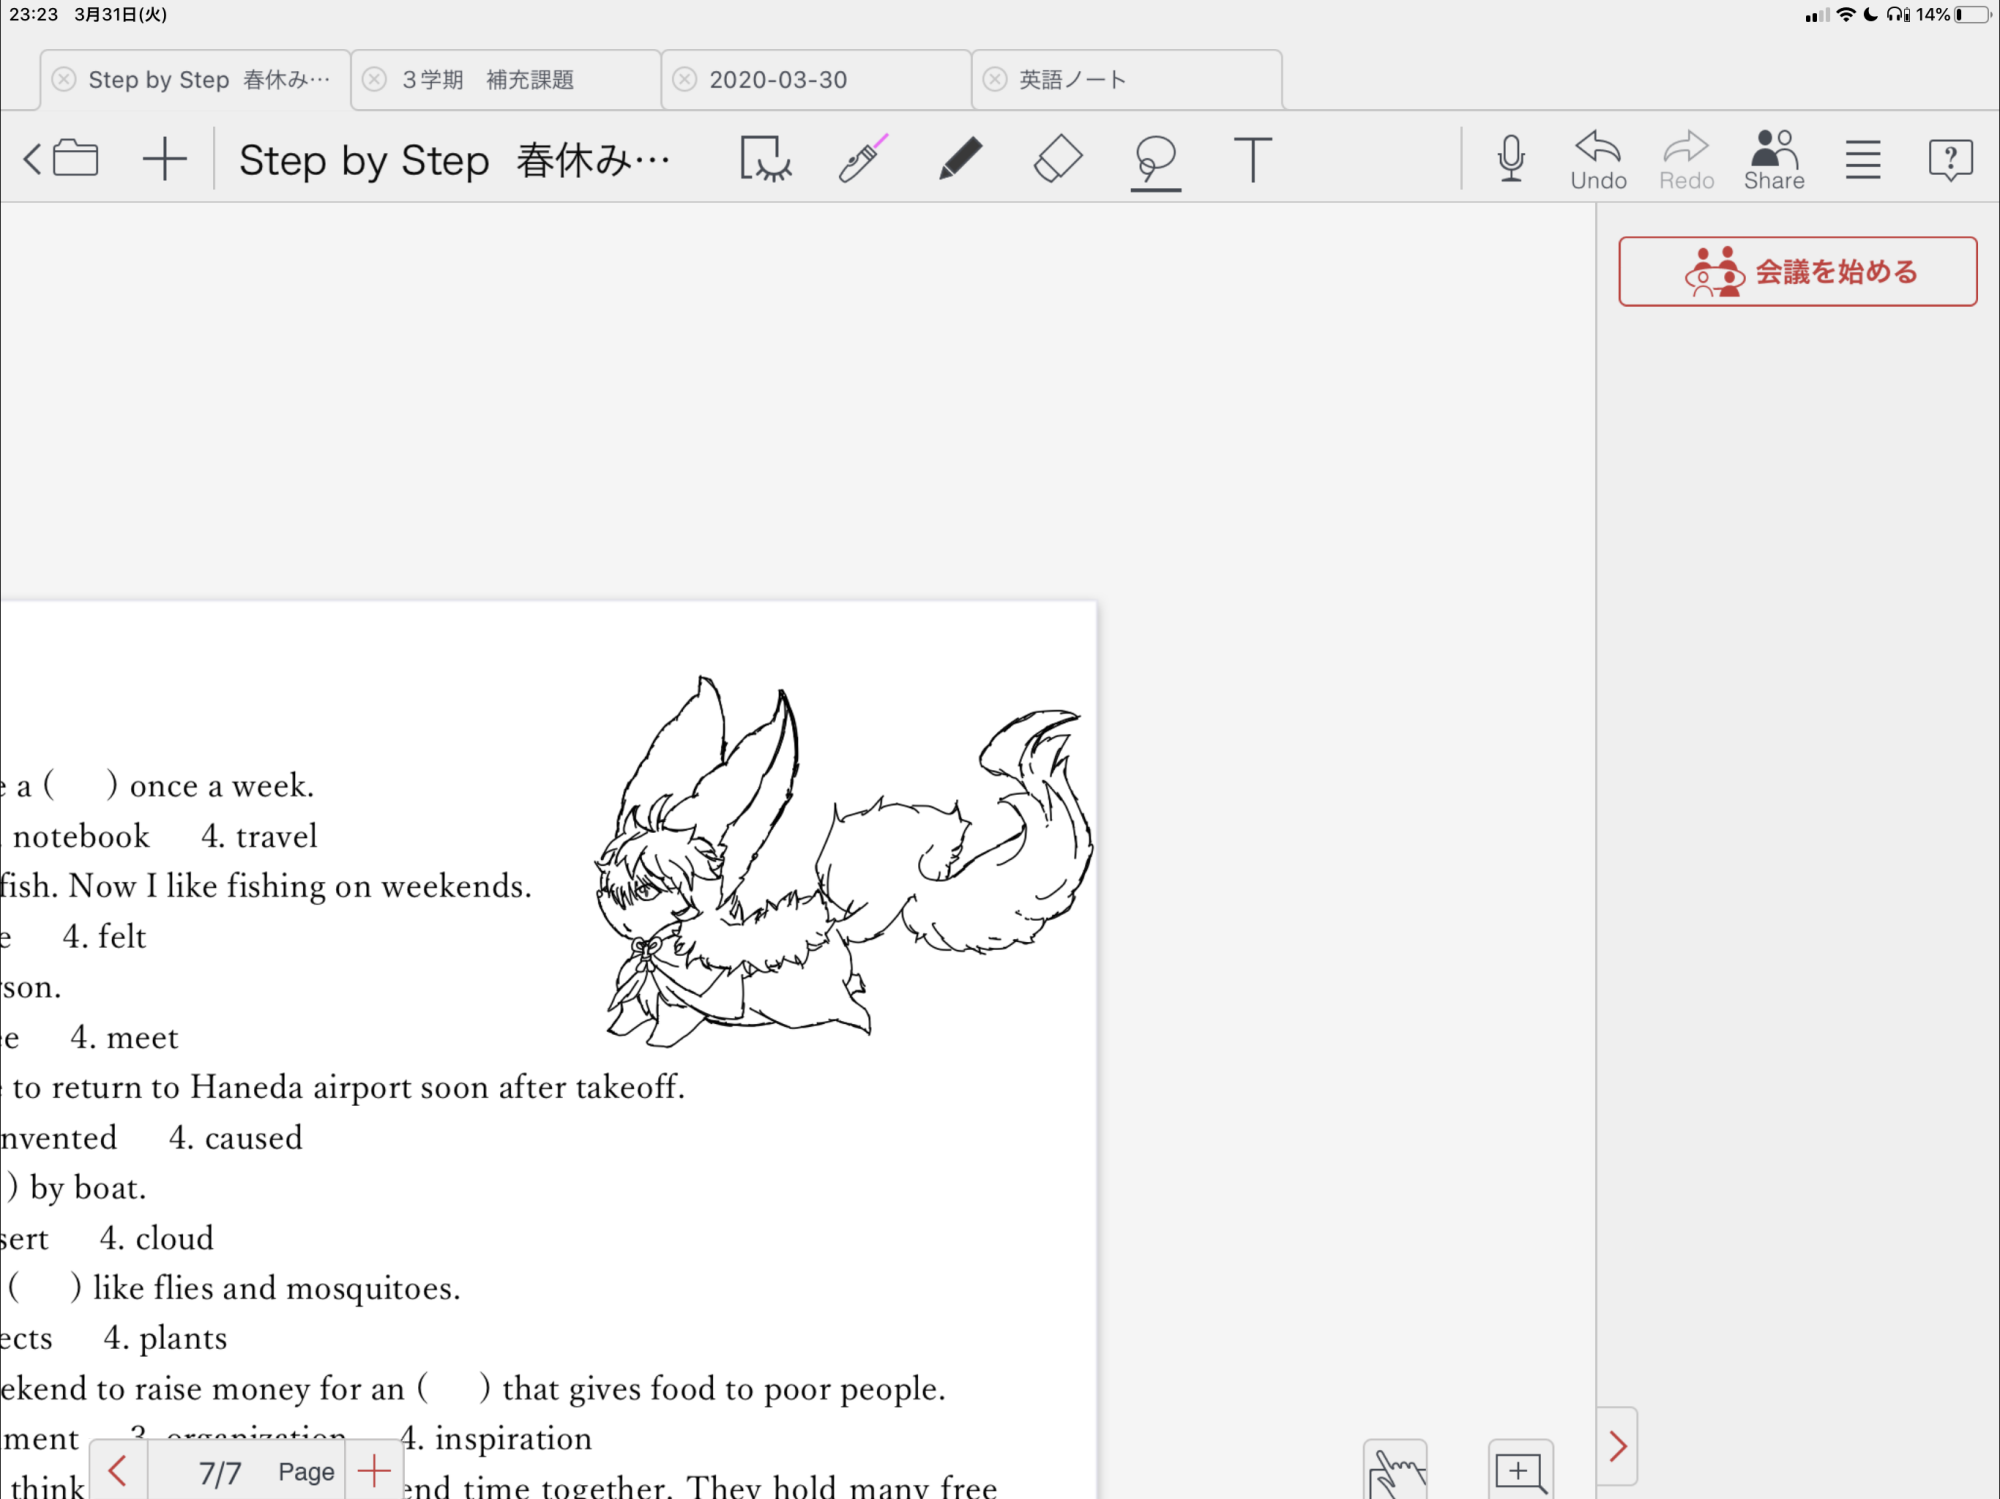
Task: Start audio recording with microphone
Action: point(1511,158)
